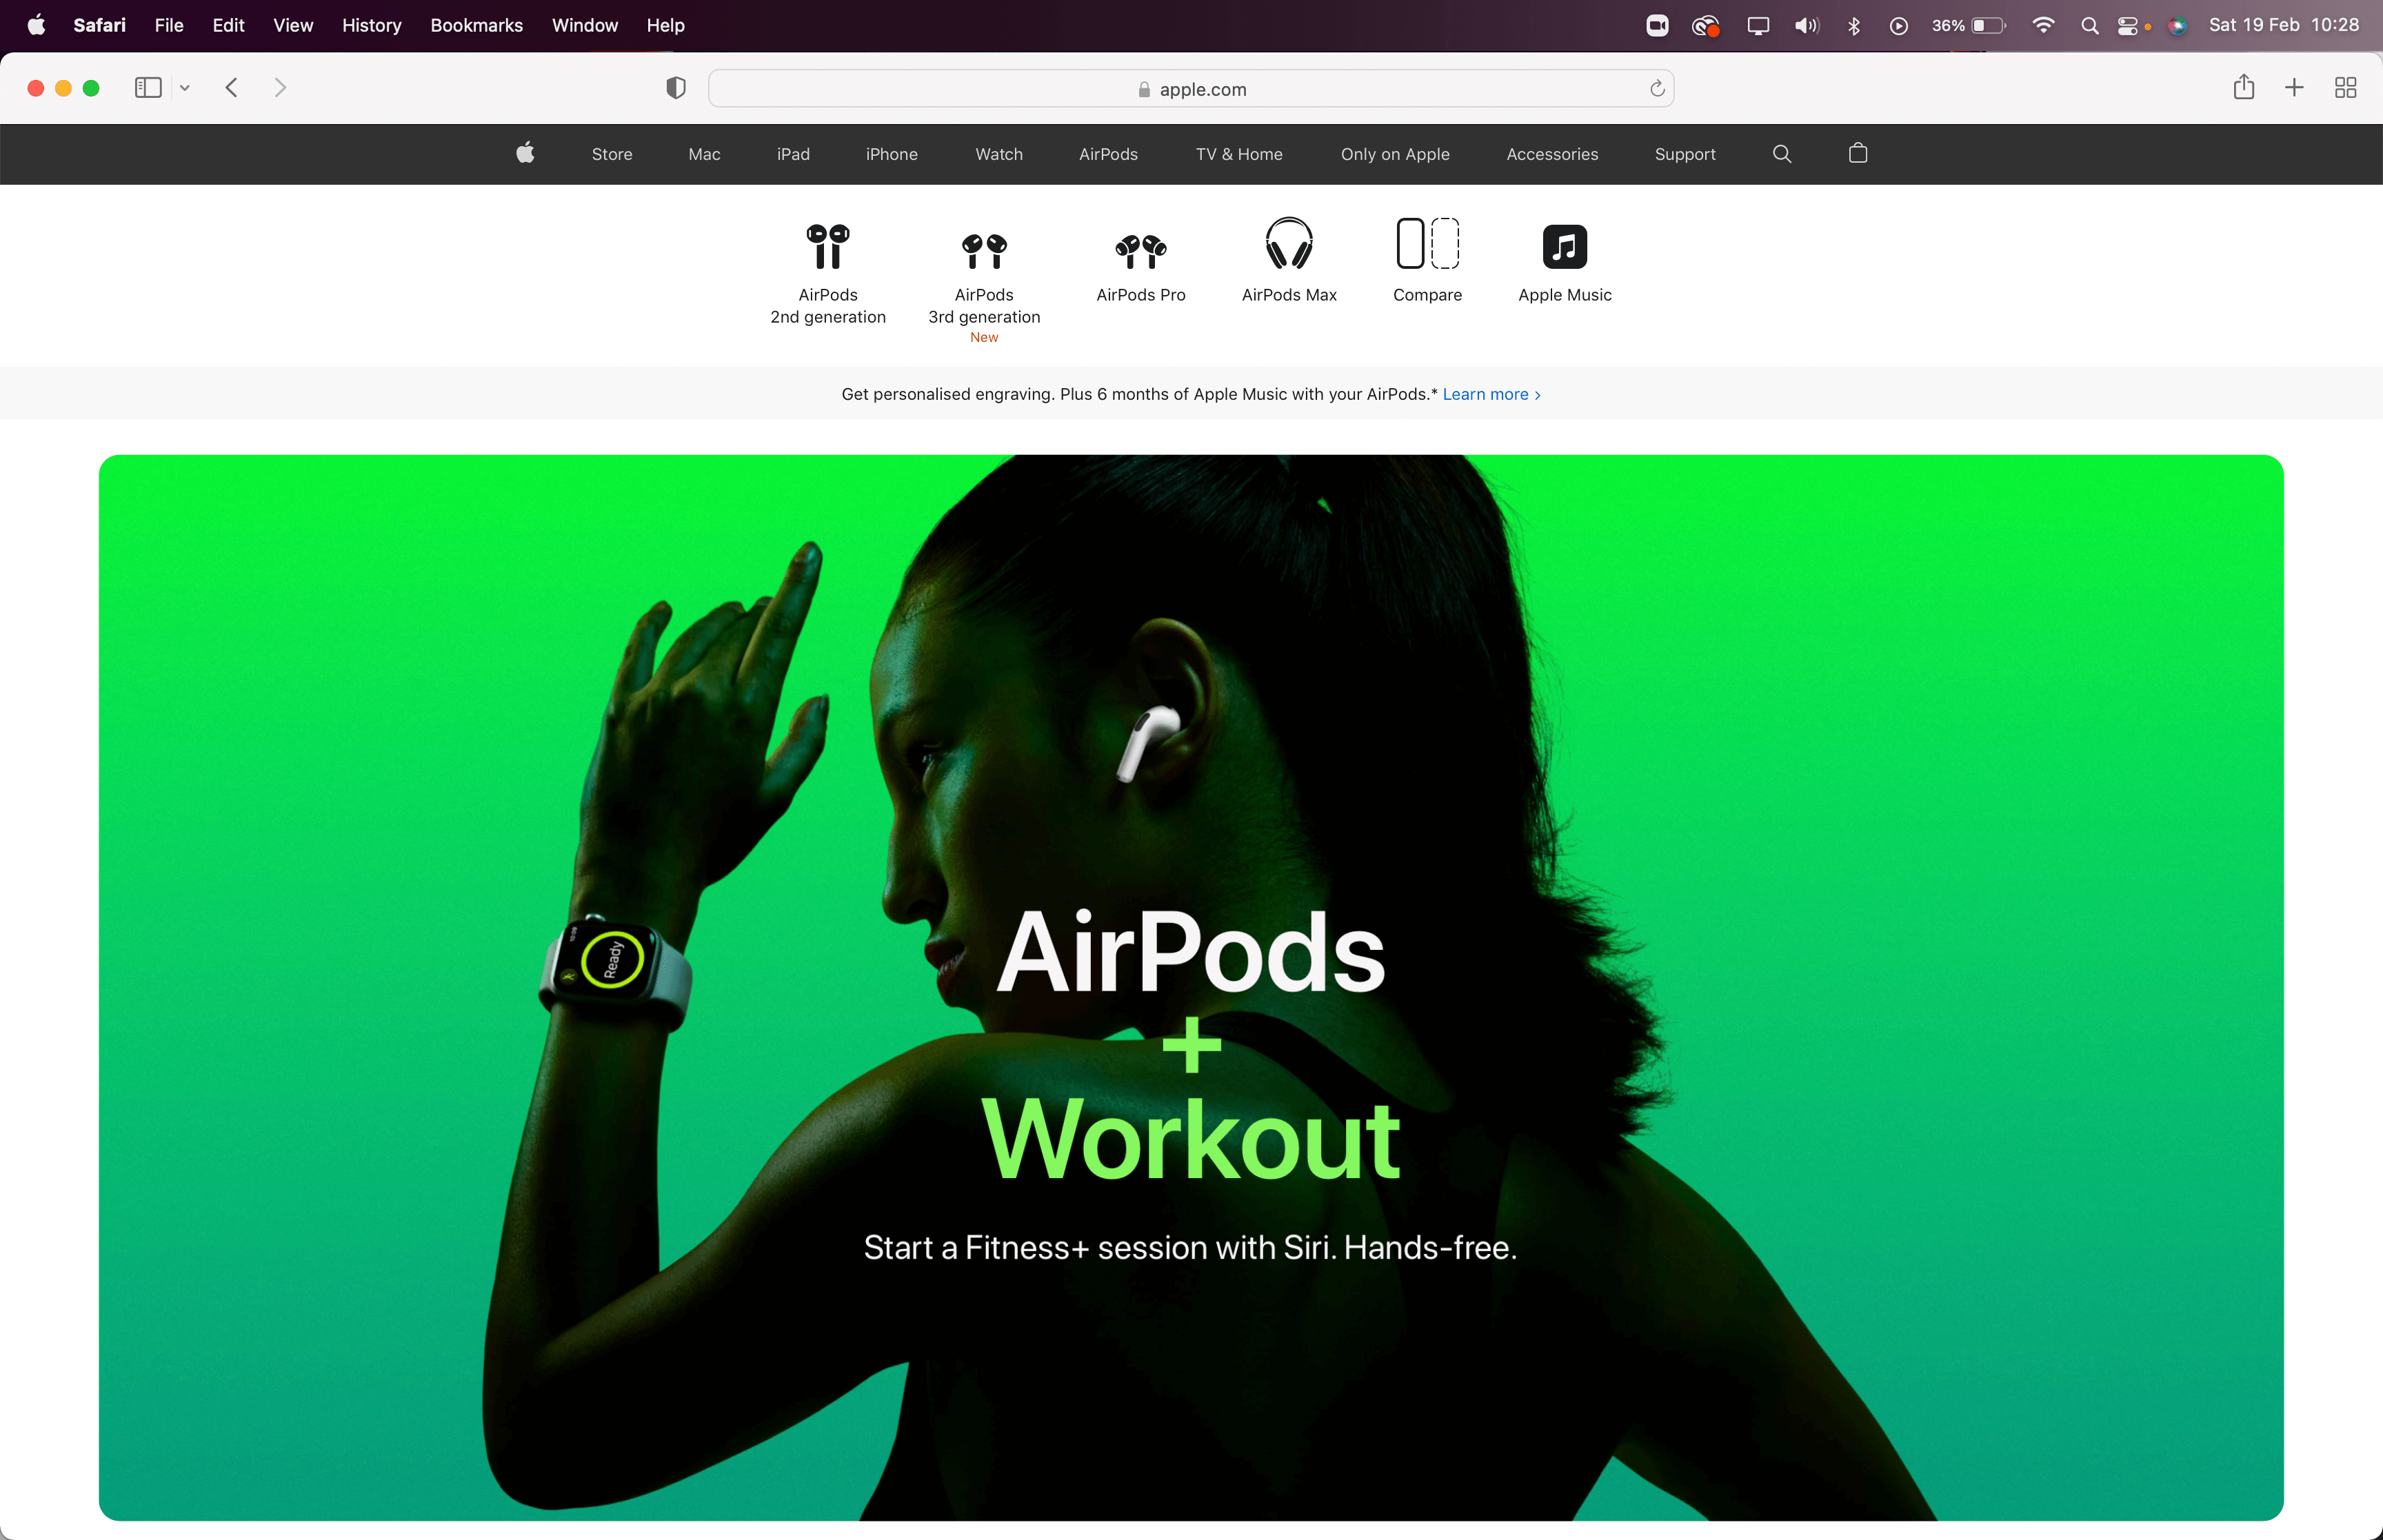Go to Only on Apple in navigation

[x=1395, y=154]
